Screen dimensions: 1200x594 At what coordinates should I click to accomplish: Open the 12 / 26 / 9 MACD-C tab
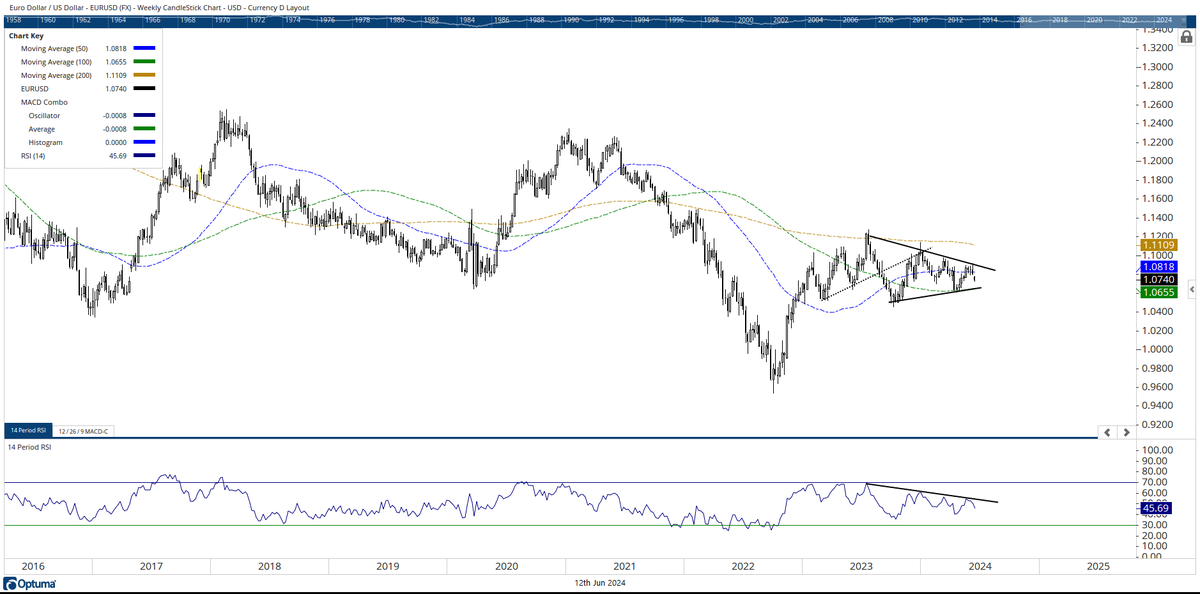83,430
